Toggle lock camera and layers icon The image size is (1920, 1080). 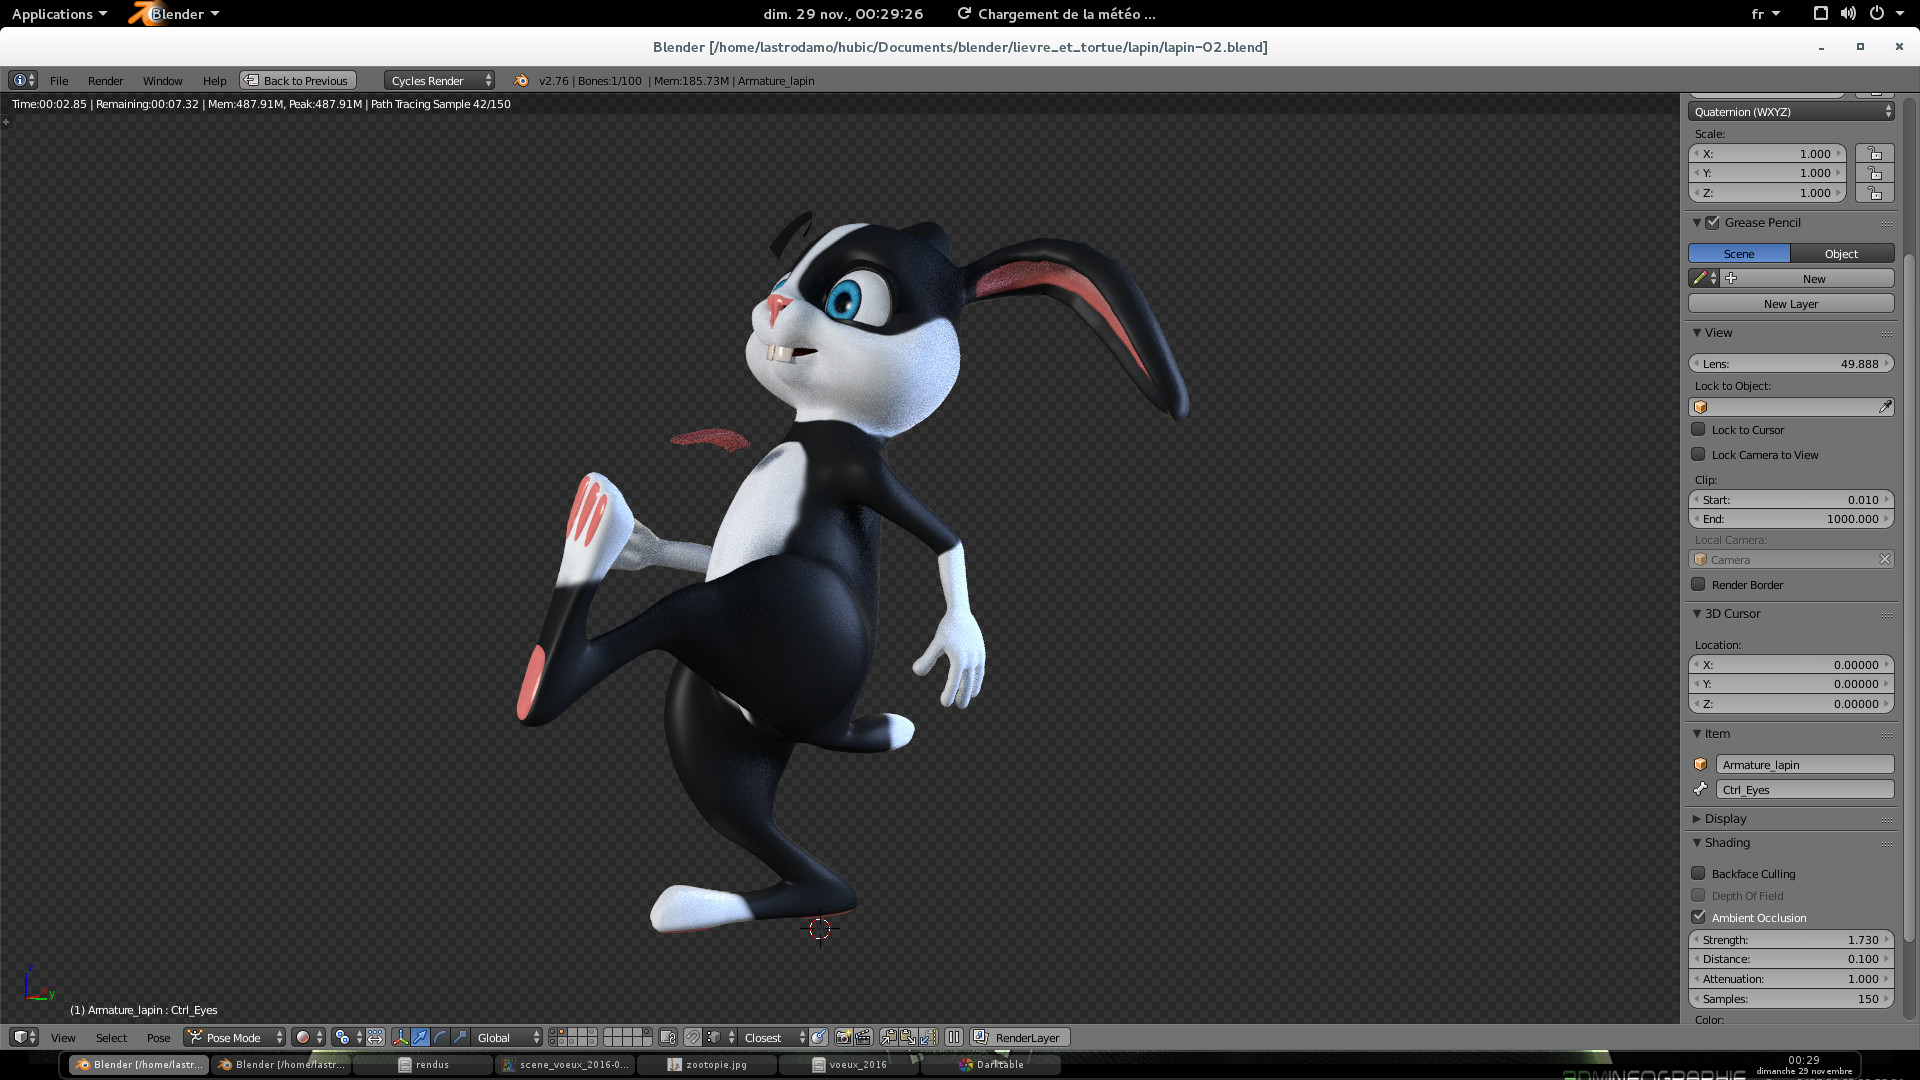(668, 1037)
